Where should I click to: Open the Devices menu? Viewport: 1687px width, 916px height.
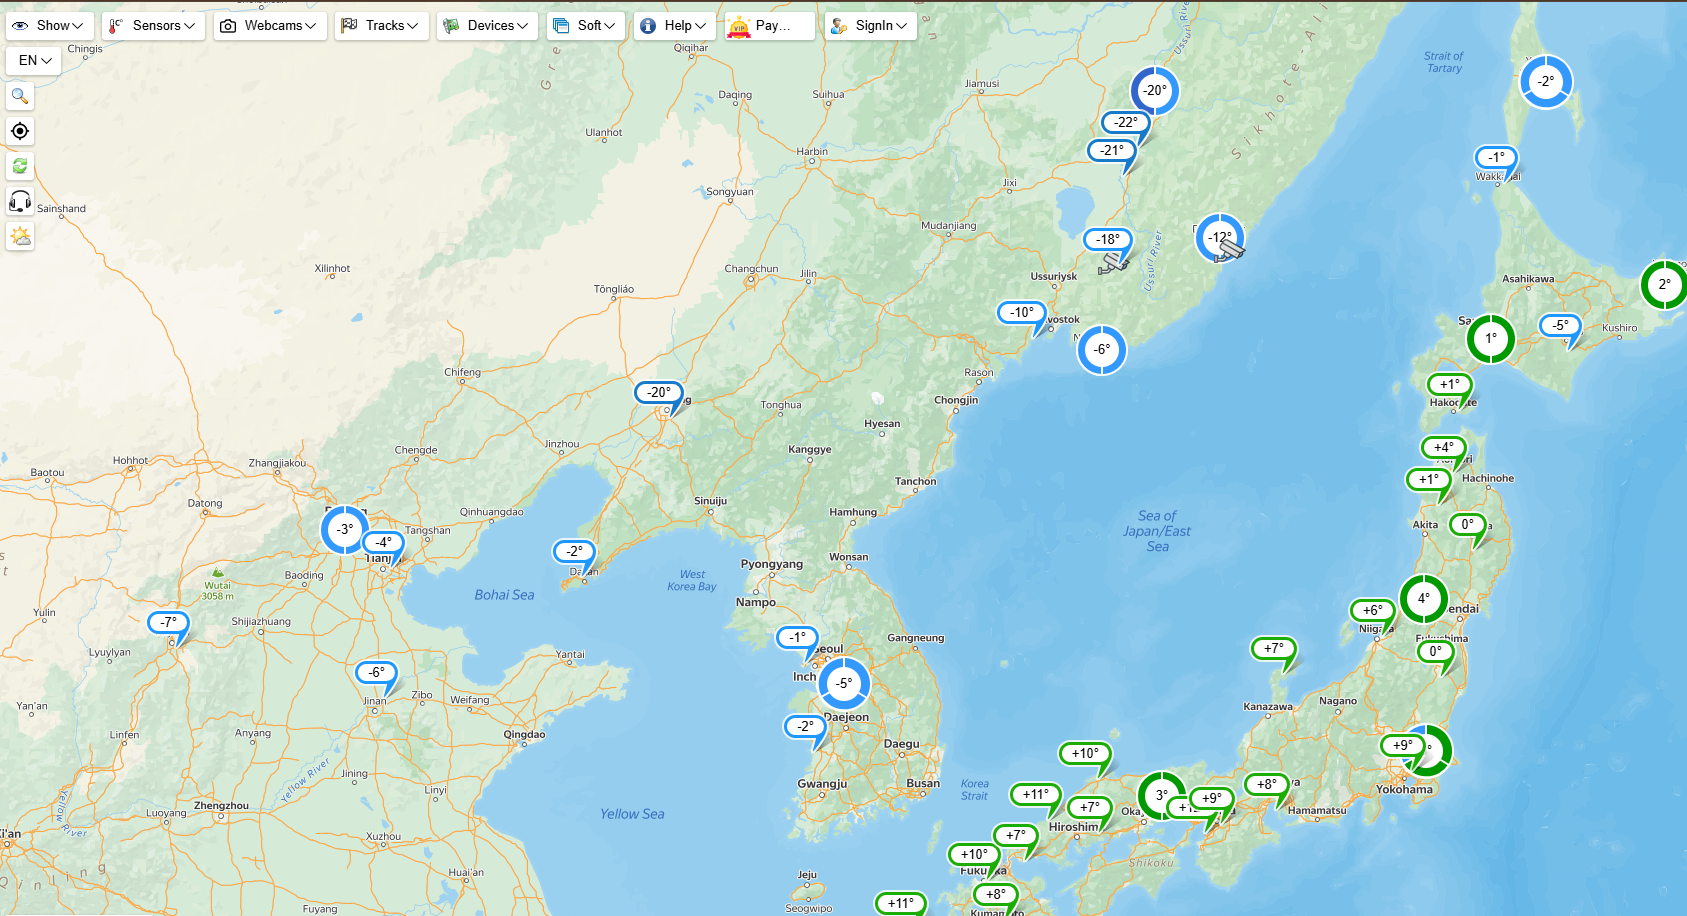click(487, 26)
